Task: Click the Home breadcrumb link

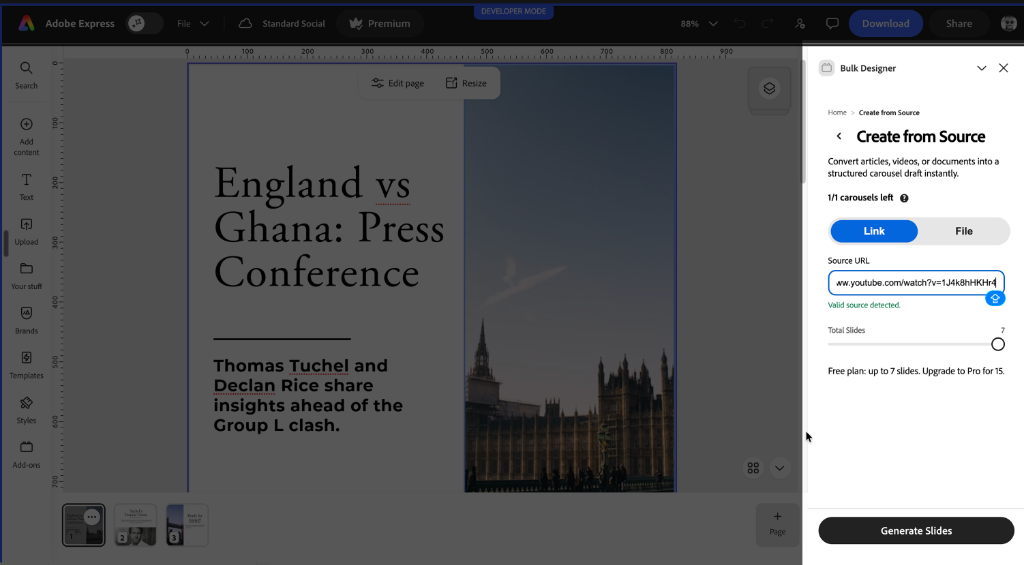Action: pyautogui.click(x=837, y=112)
